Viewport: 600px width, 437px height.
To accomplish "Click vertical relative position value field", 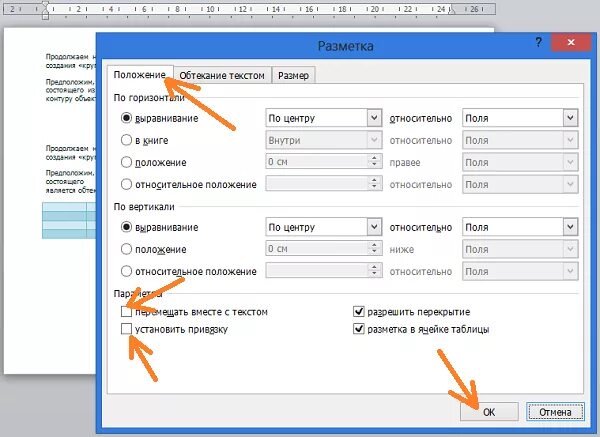I will click(316, 271).
